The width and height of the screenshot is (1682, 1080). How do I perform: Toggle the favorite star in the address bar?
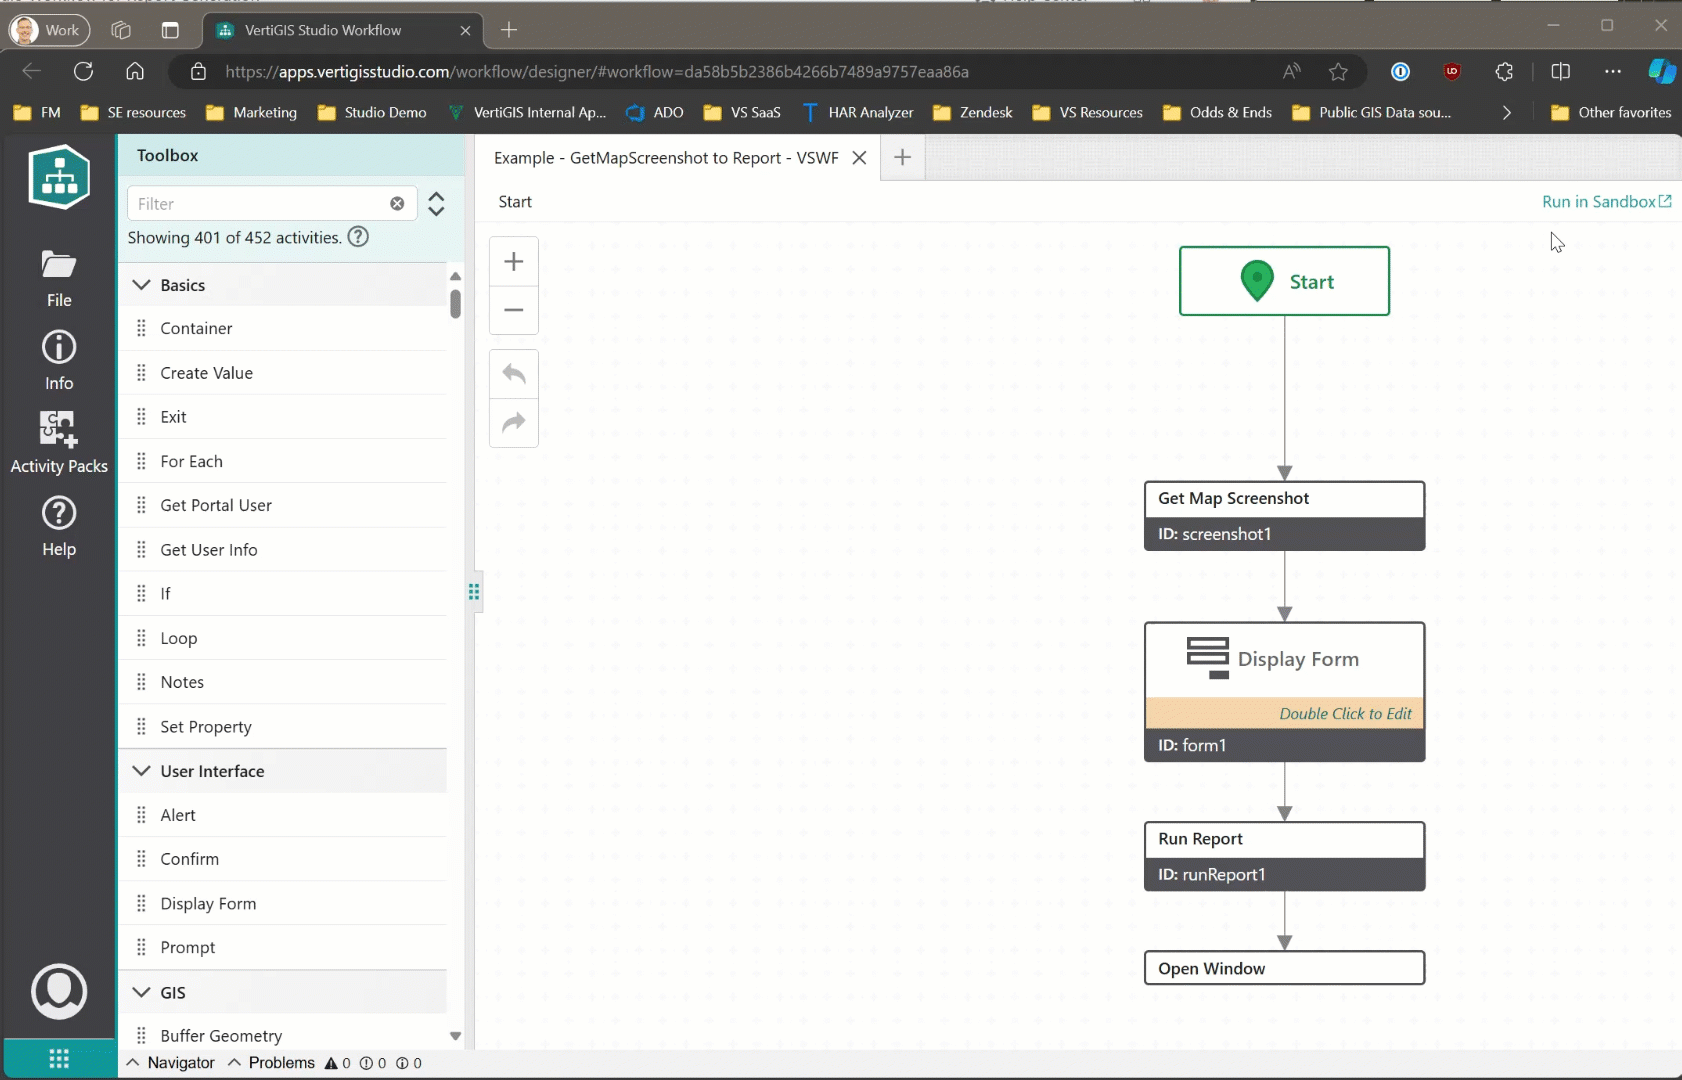click(1339, 71)
